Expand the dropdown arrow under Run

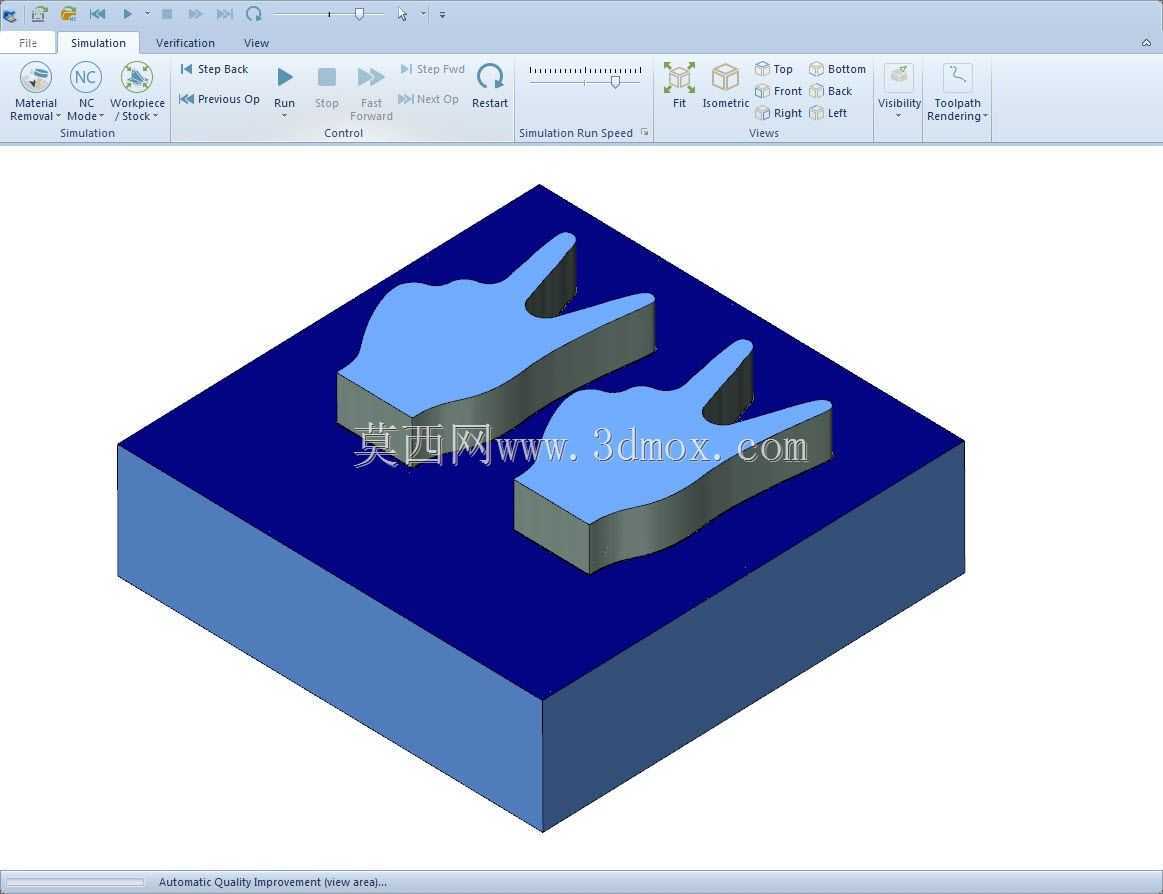pos(284,116)
